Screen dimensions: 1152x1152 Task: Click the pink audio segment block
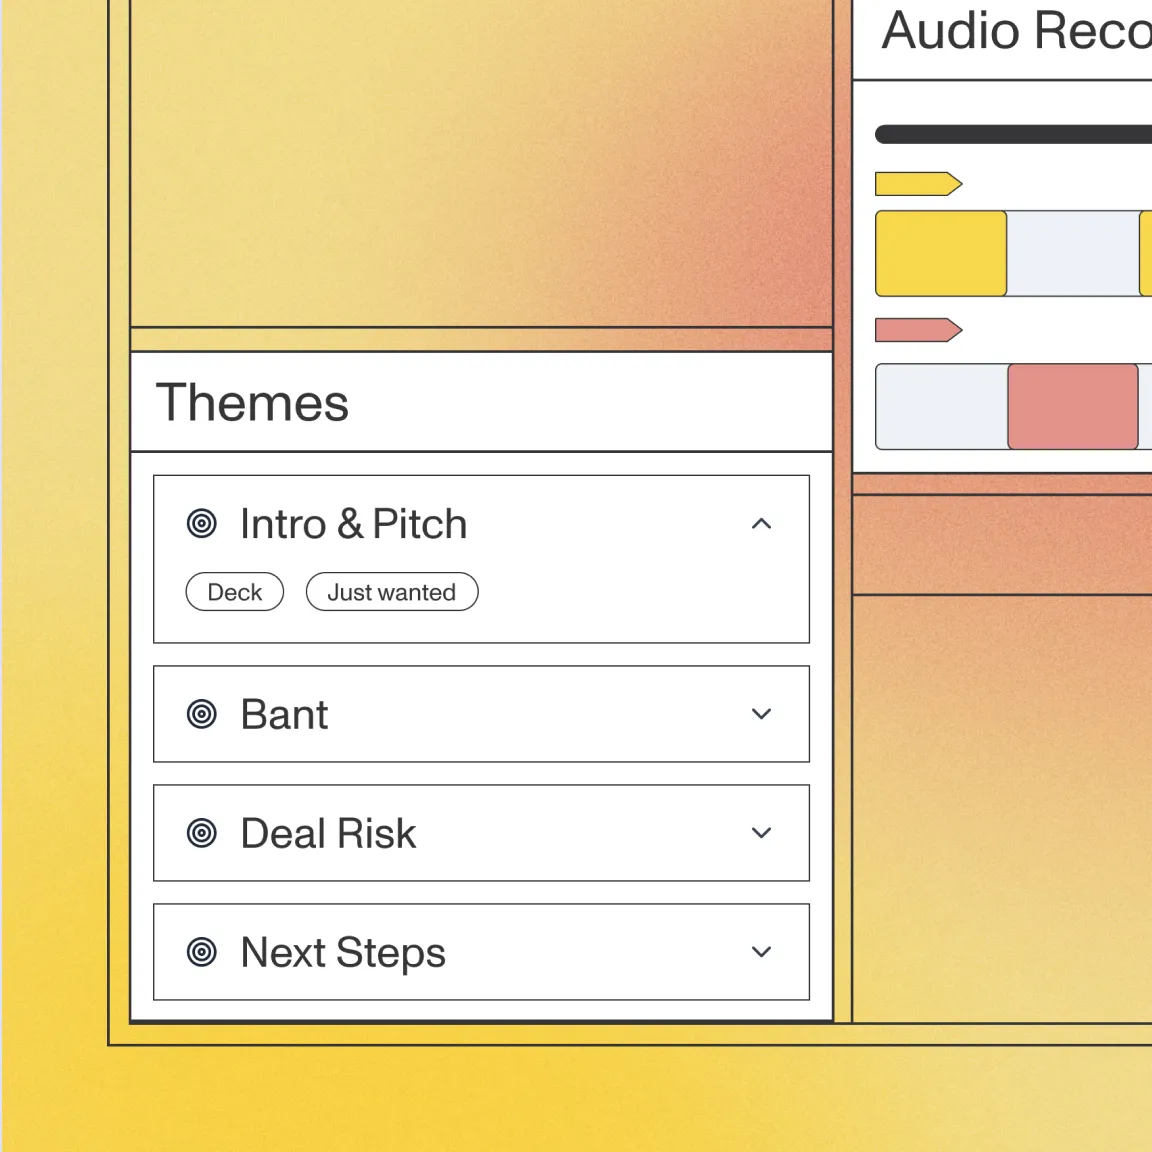coord(1072,406)
